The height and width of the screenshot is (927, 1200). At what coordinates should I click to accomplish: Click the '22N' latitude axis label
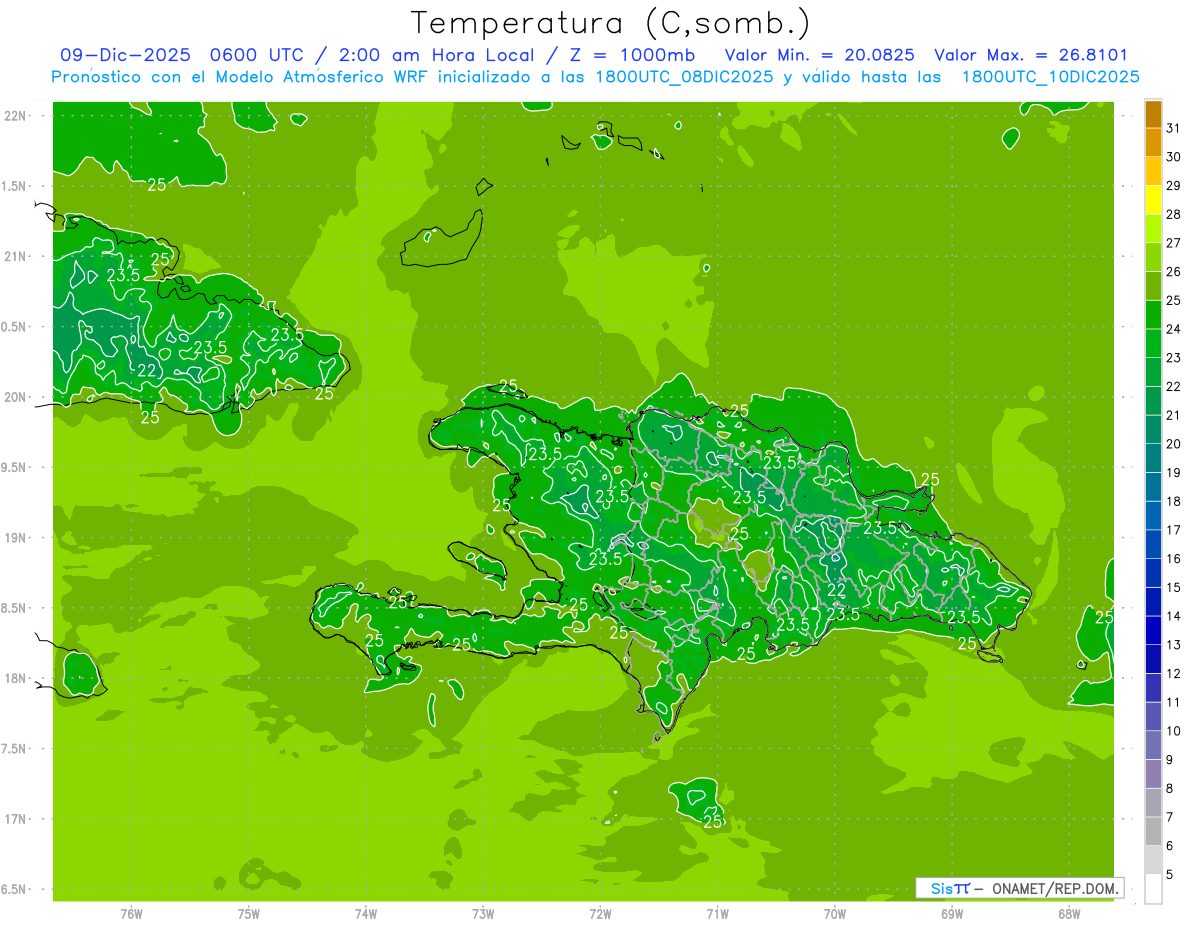tap(15, 116)
